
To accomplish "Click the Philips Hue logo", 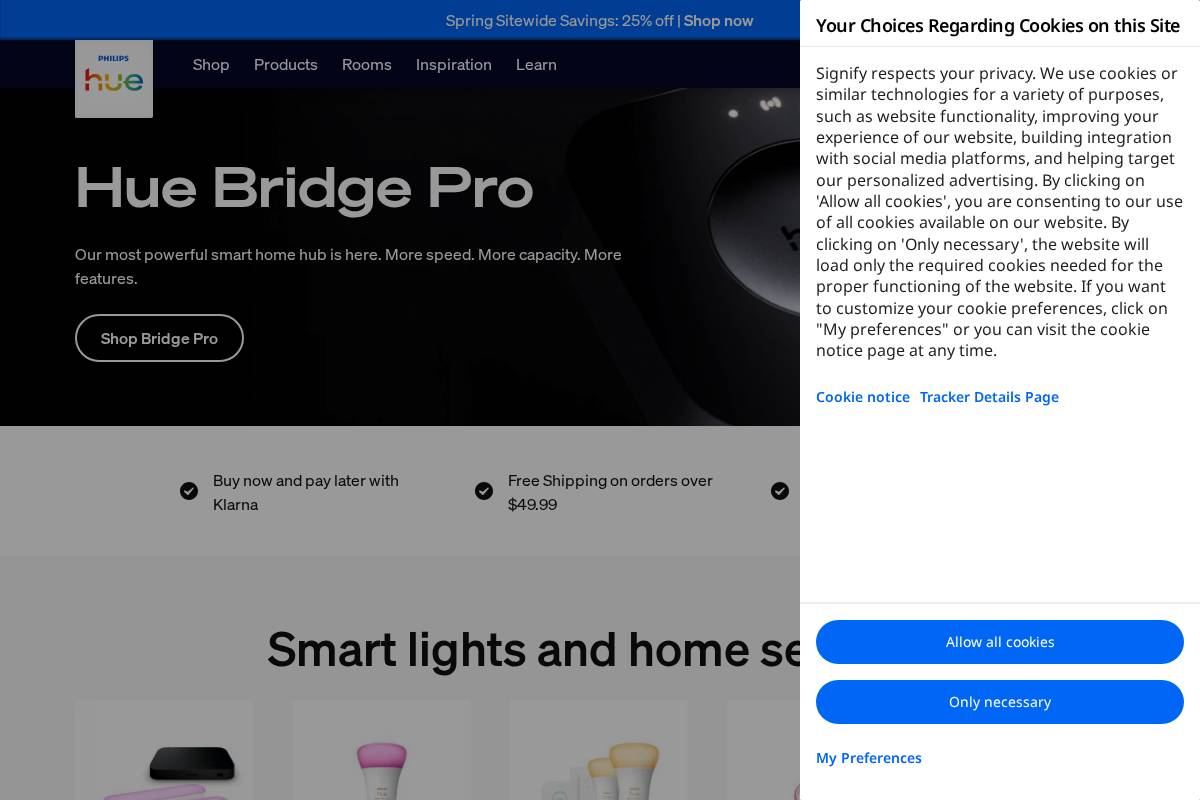I will 113,79.
